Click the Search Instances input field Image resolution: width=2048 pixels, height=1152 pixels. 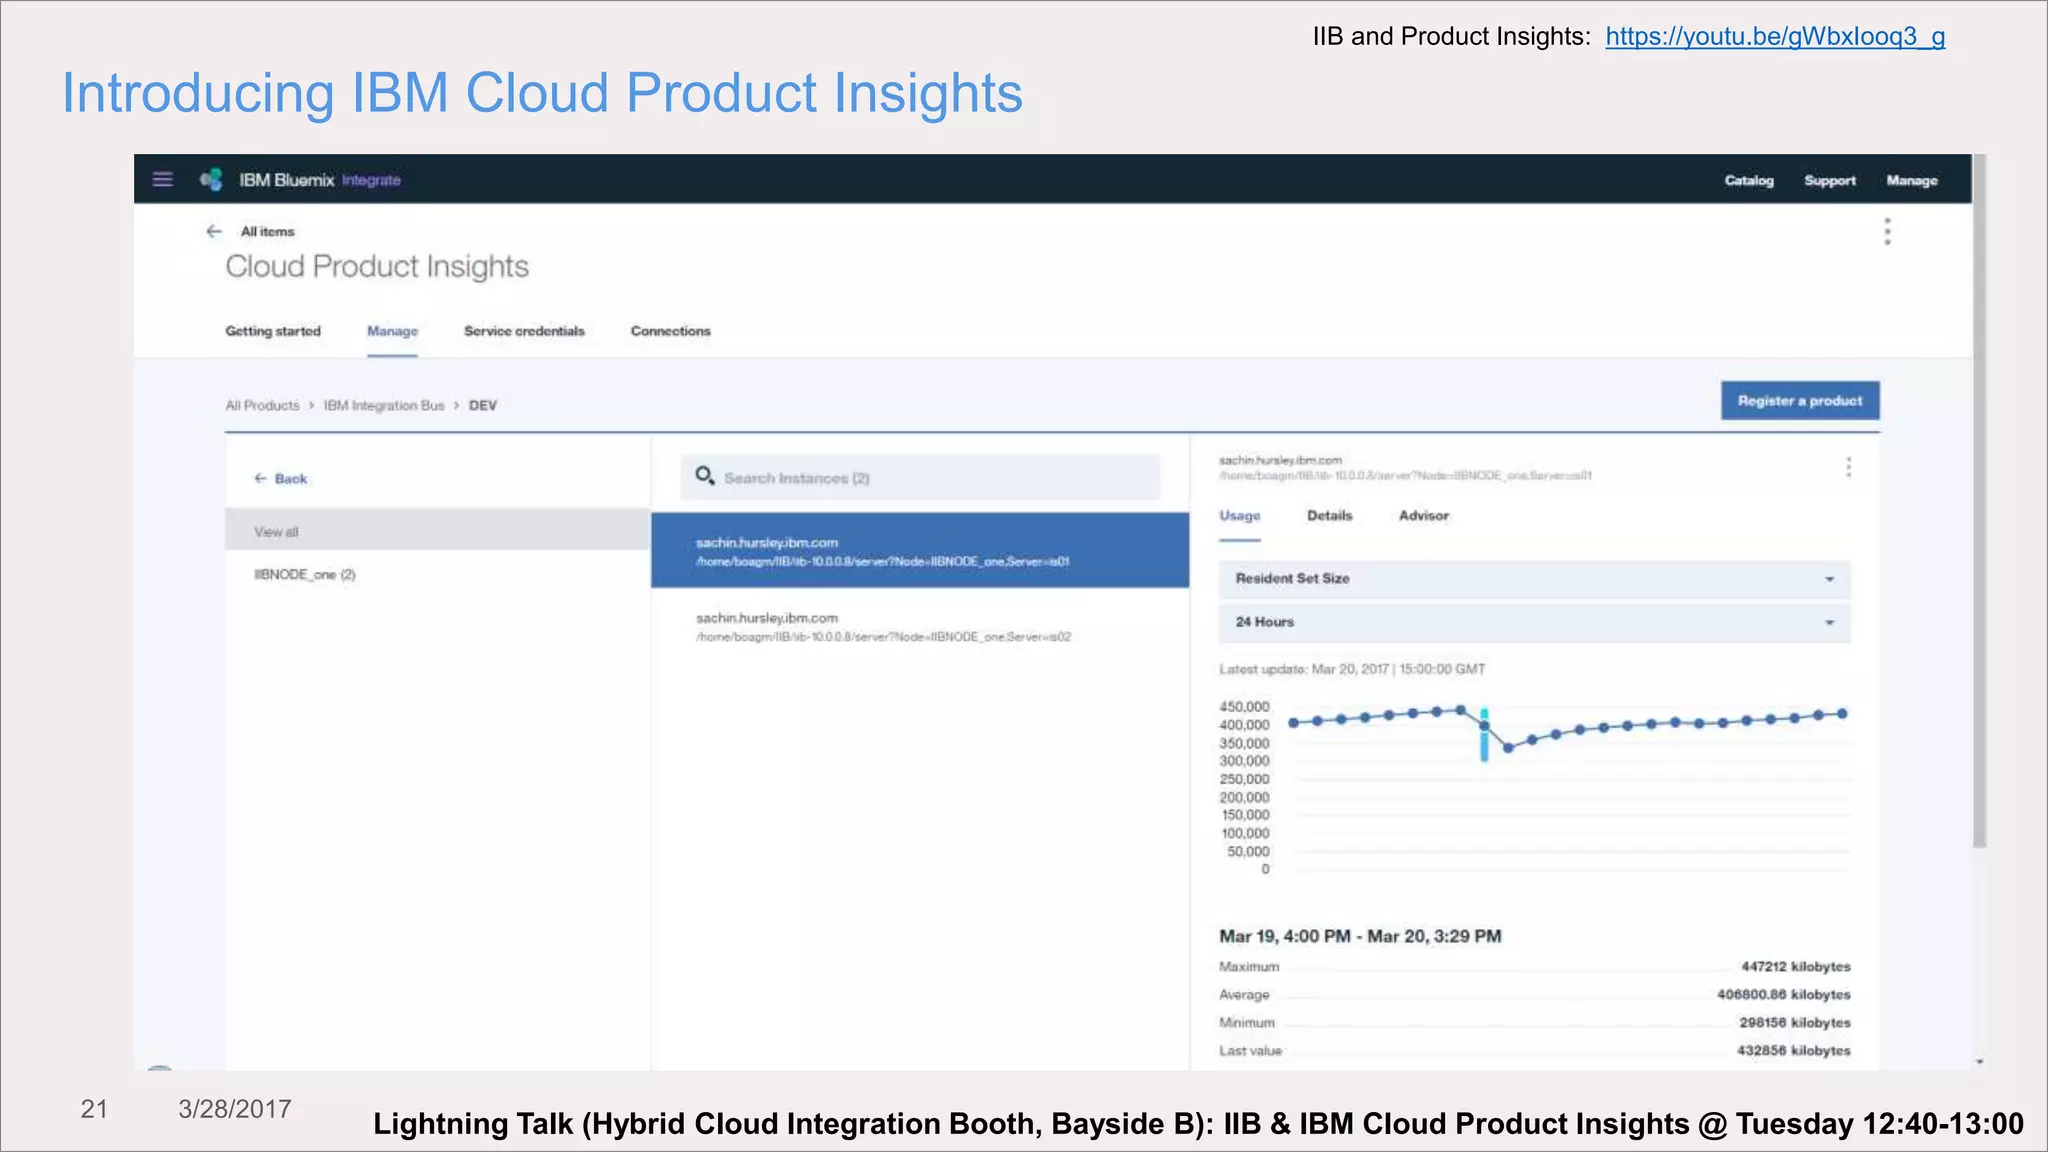(920, 478)
